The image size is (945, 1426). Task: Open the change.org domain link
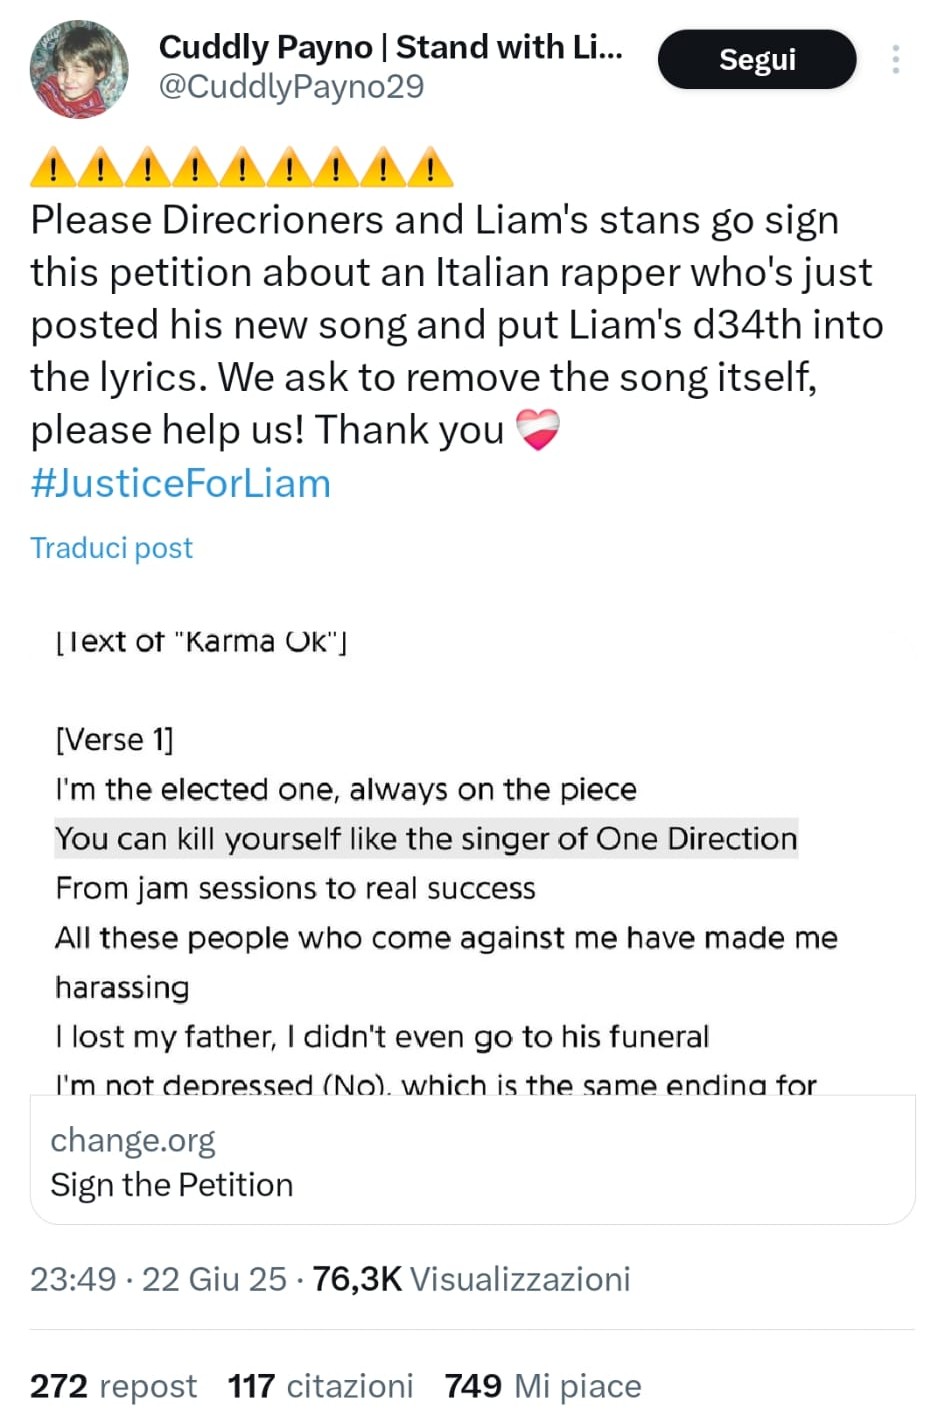[x=132, y=1140]
